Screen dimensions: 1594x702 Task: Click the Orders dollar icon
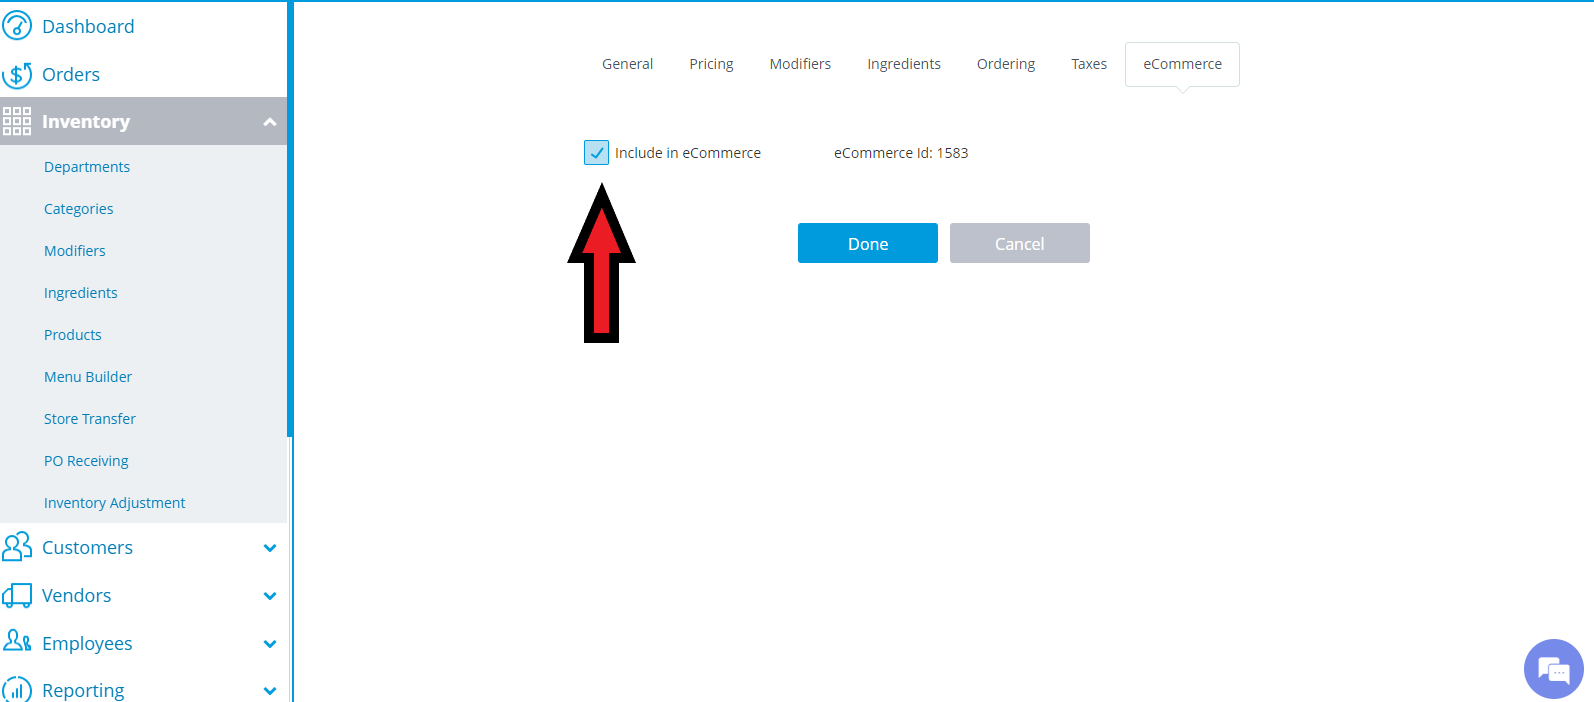tap(17, 74)
